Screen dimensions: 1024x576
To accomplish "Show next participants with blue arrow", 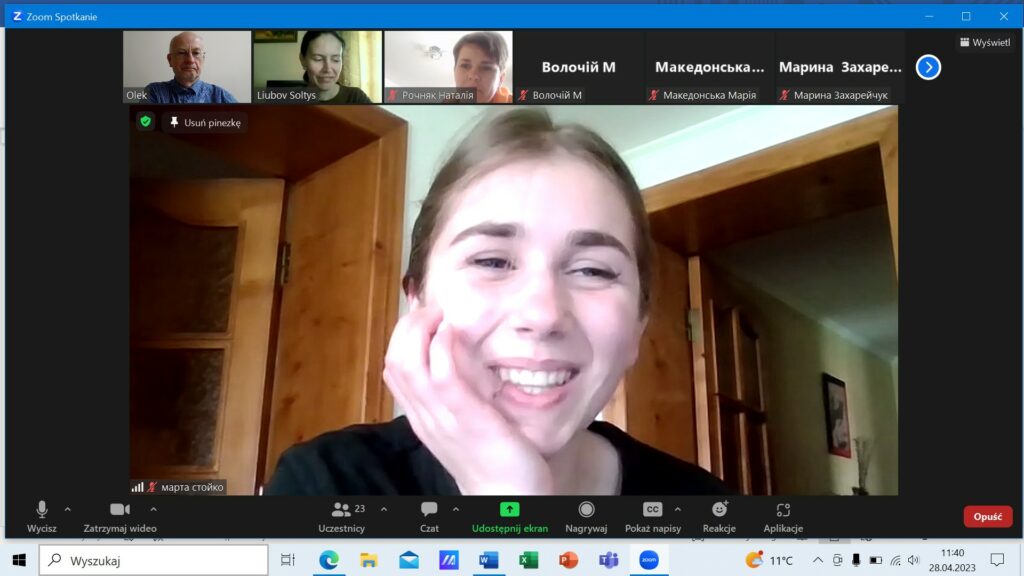I will tap(928, 67).
